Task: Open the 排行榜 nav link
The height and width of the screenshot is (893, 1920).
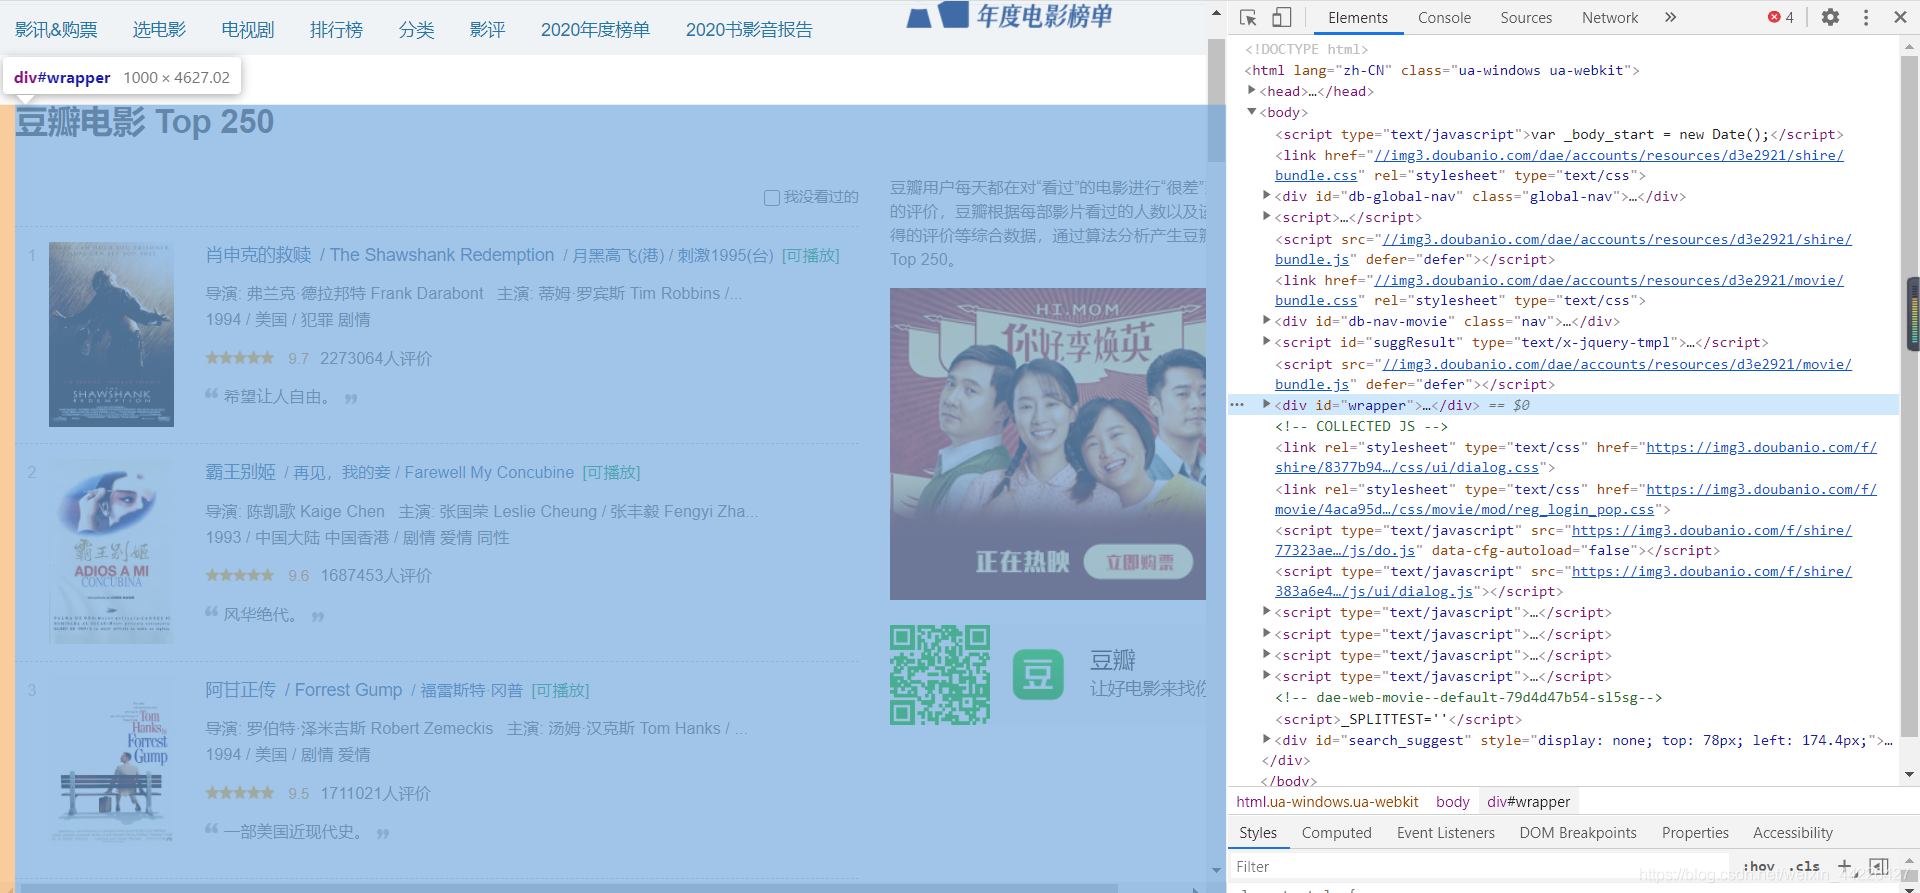Action: click(x=336, y=30)
